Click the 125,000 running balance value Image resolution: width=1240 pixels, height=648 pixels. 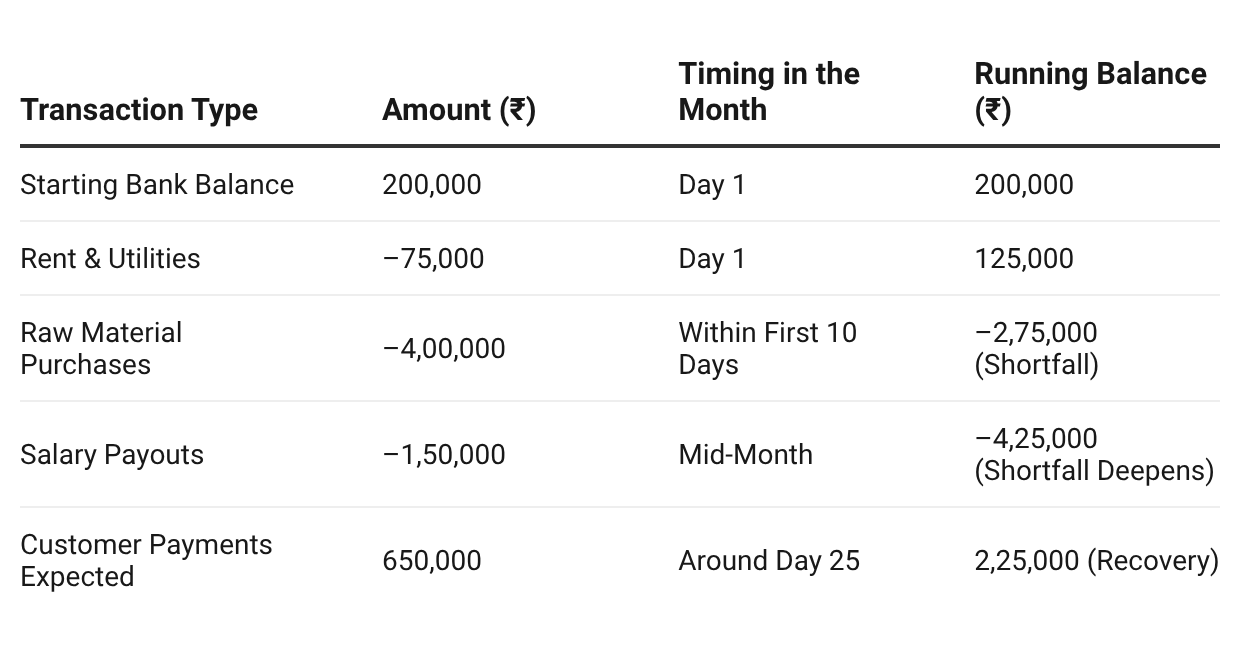coord(1024,259)
